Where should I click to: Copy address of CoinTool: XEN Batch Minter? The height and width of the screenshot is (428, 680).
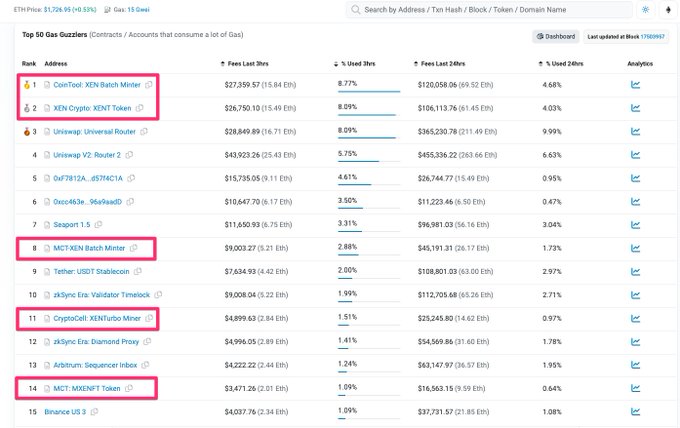click(149, 85)
